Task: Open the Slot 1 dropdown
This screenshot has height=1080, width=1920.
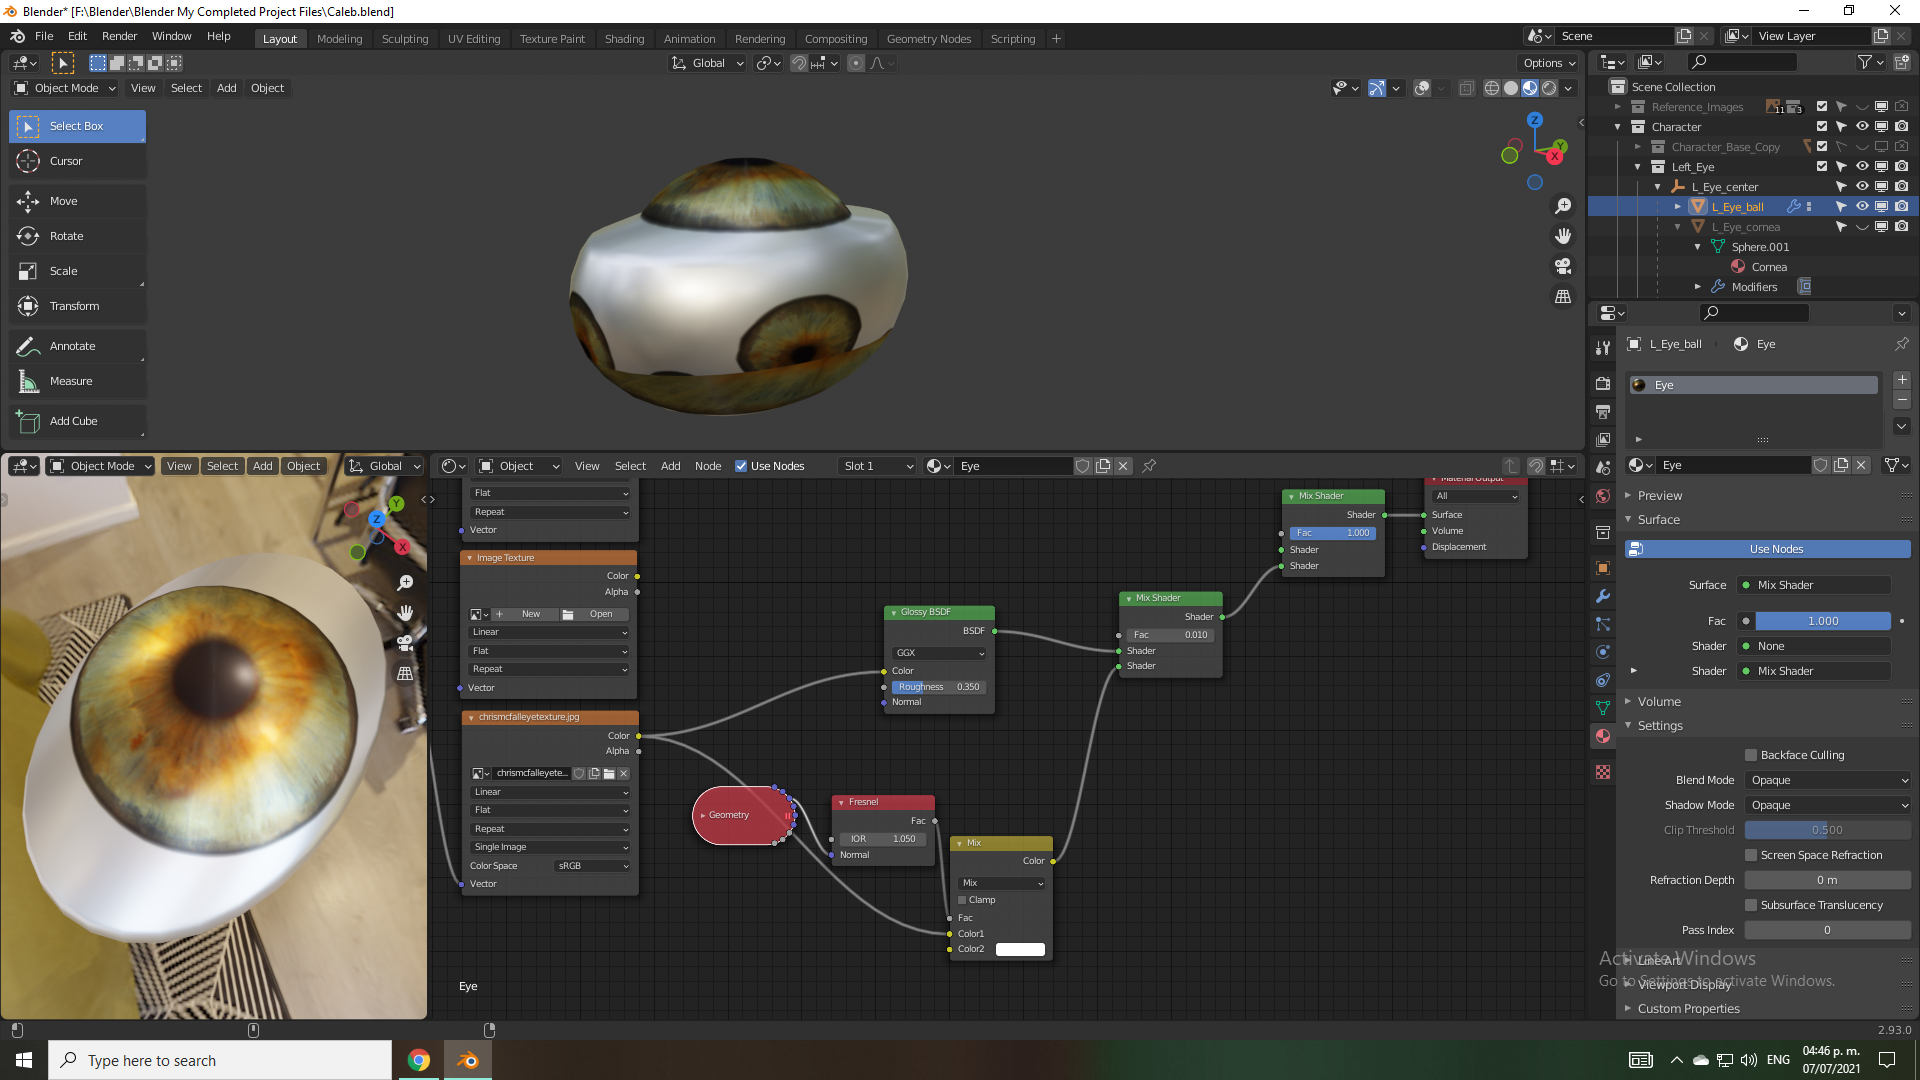Action: click(878, 466)
